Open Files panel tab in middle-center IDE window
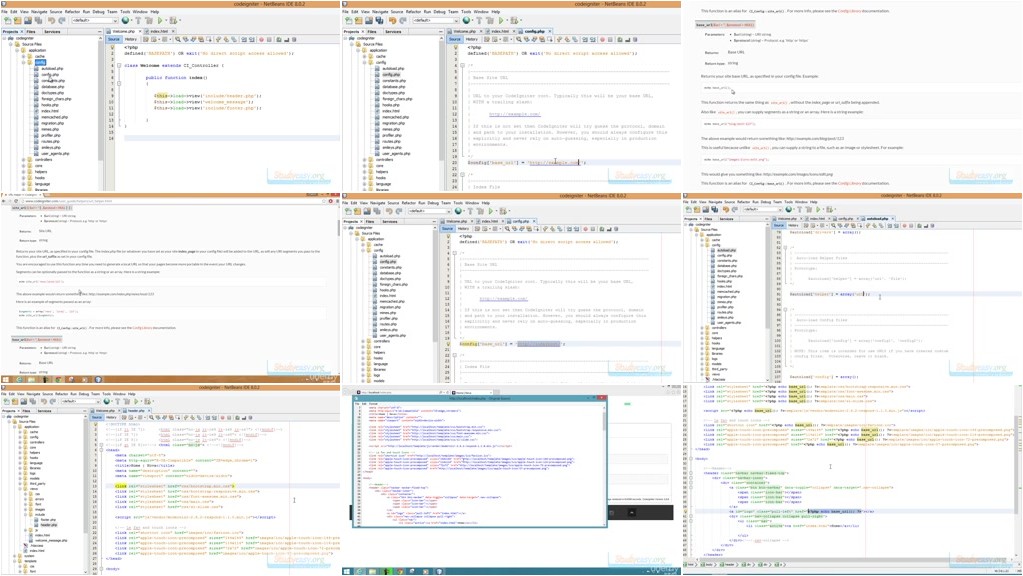 click(371, 222)
